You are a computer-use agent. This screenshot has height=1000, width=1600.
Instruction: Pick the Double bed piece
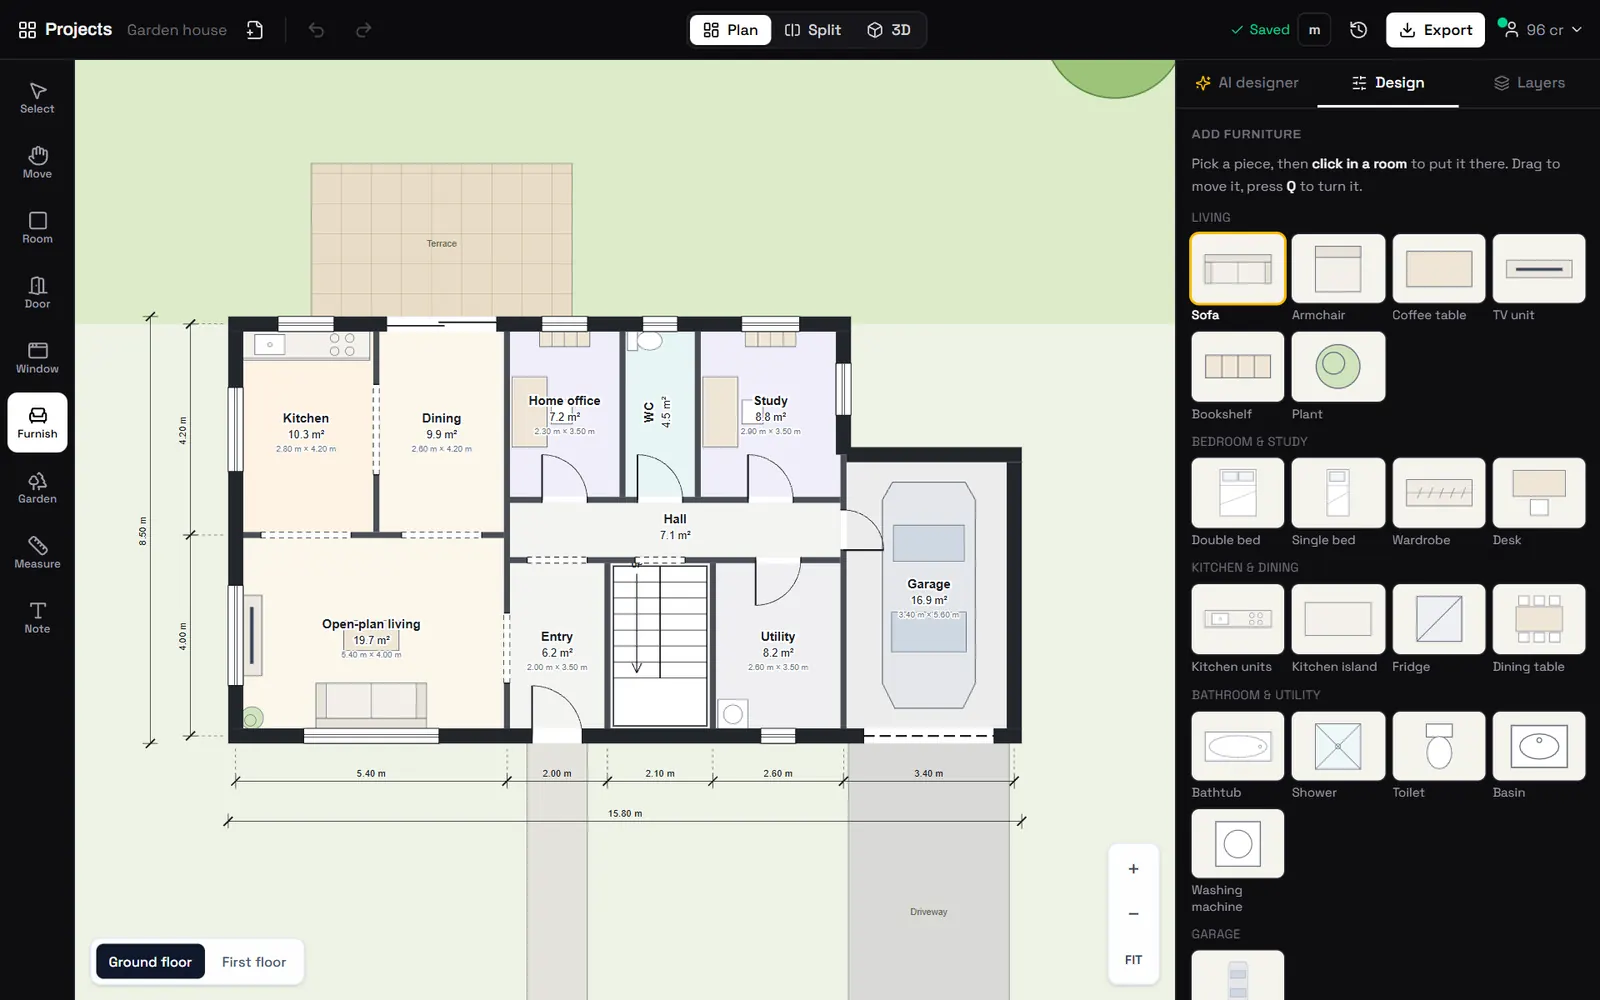point(1238,493)
